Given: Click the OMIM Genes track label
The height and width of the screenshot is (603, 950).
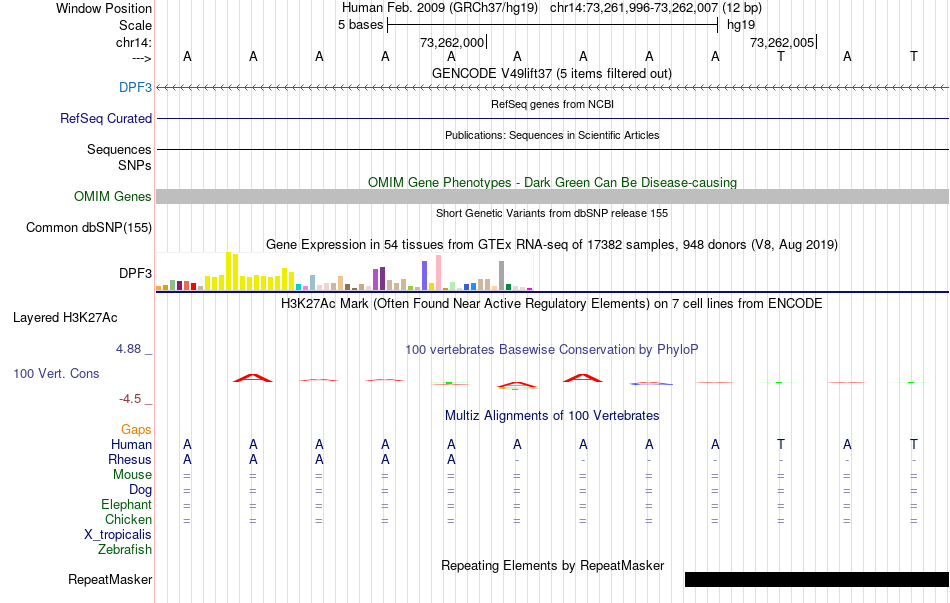Looking at the screenshot, I should tap(113, 196).
